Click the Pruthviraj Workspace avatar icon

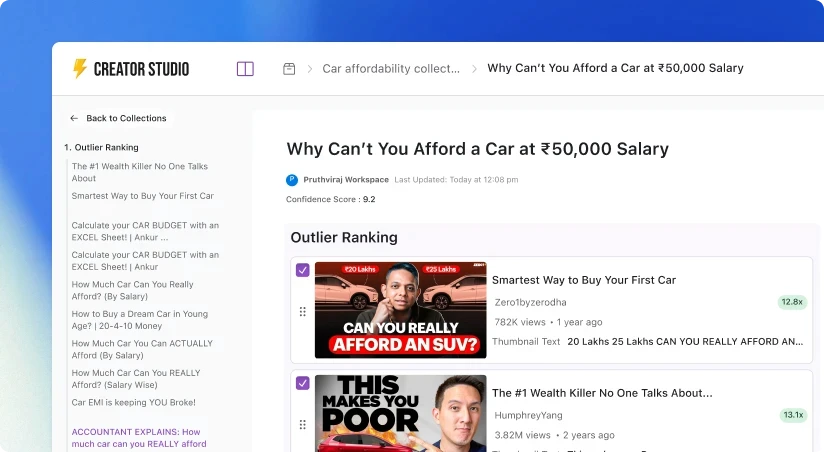tap(292, 180)
